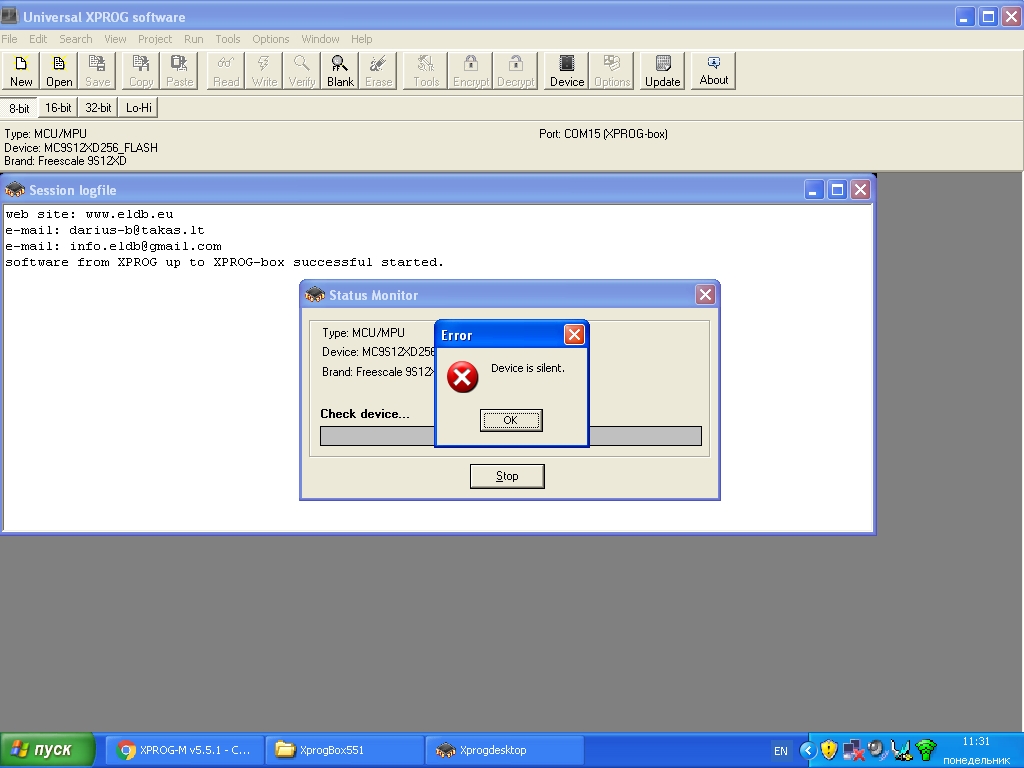Open the About toolbar icon
Screen dimensions: 1024x768
(713, 71)
